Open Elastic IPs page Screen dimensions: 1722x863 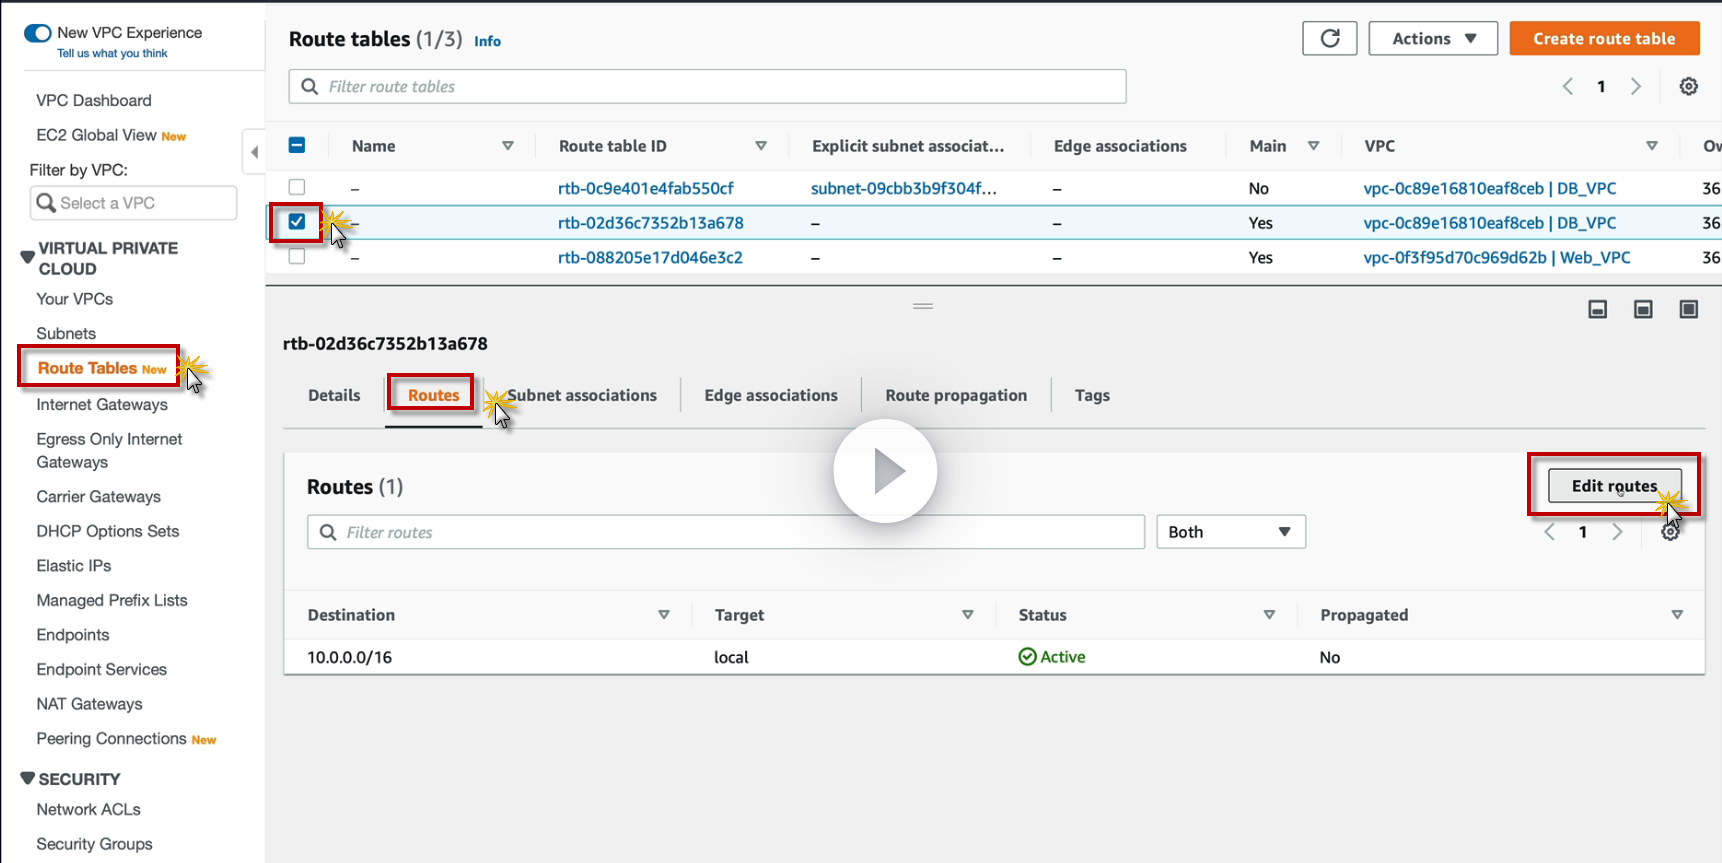(x=74, y=566)
